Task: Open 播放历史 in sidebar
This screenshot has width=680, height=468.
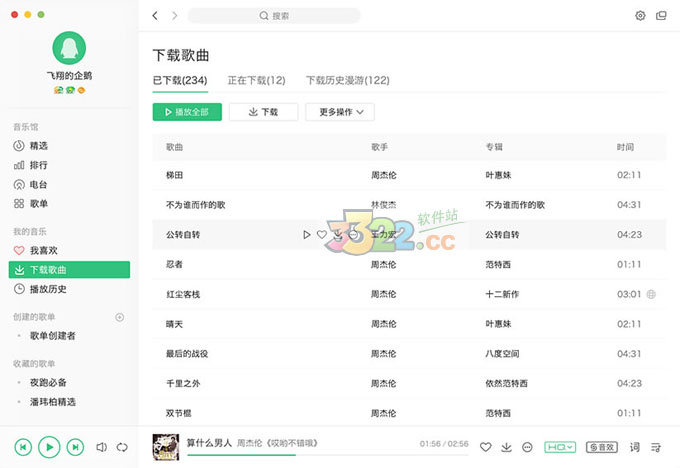Action: [x=40, y=289]
